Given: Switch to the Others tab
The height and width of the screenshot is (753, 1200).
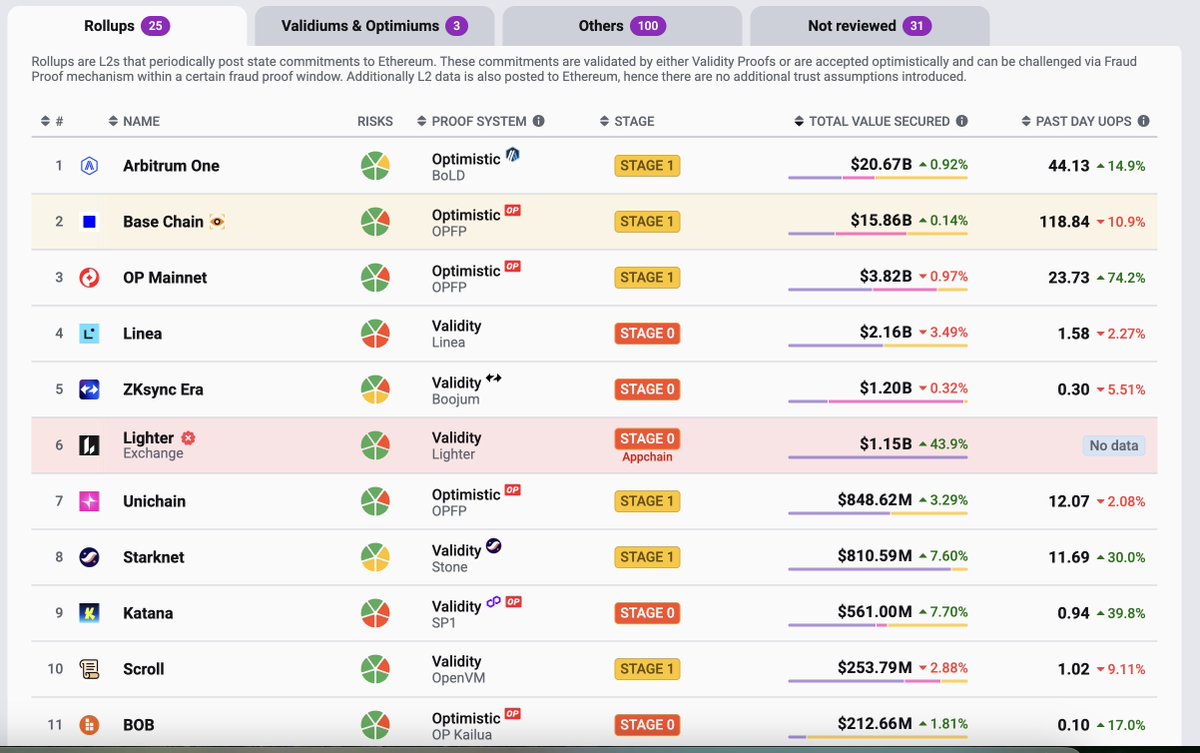Looking at the screenshot, I should point(622,26).
